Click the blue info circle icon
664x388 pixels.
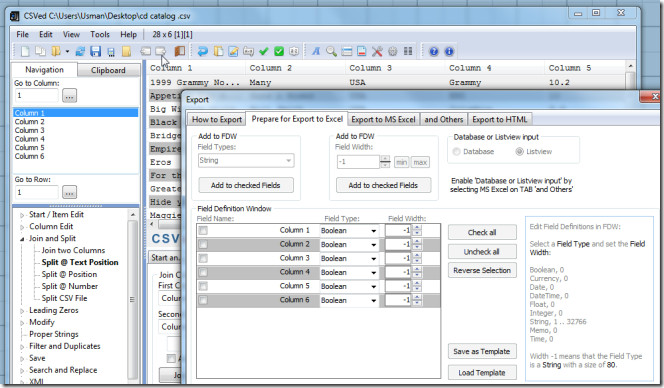pos(449,51)
